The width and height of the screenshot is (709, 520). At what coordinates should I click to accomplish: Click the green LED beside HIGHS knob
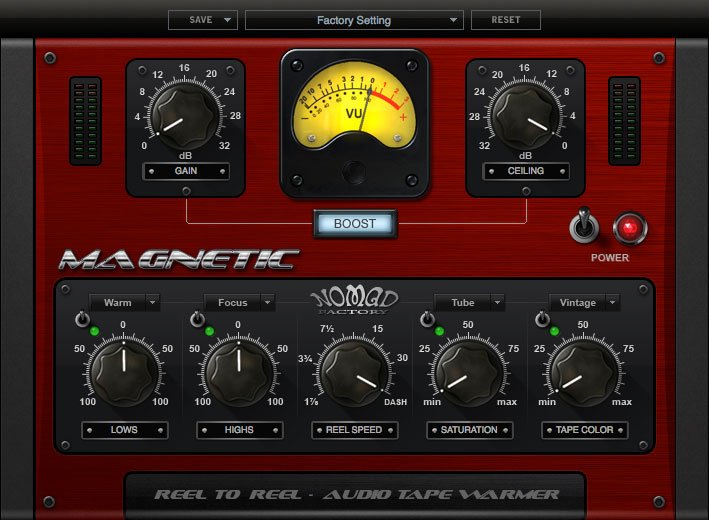coord(209,331)
